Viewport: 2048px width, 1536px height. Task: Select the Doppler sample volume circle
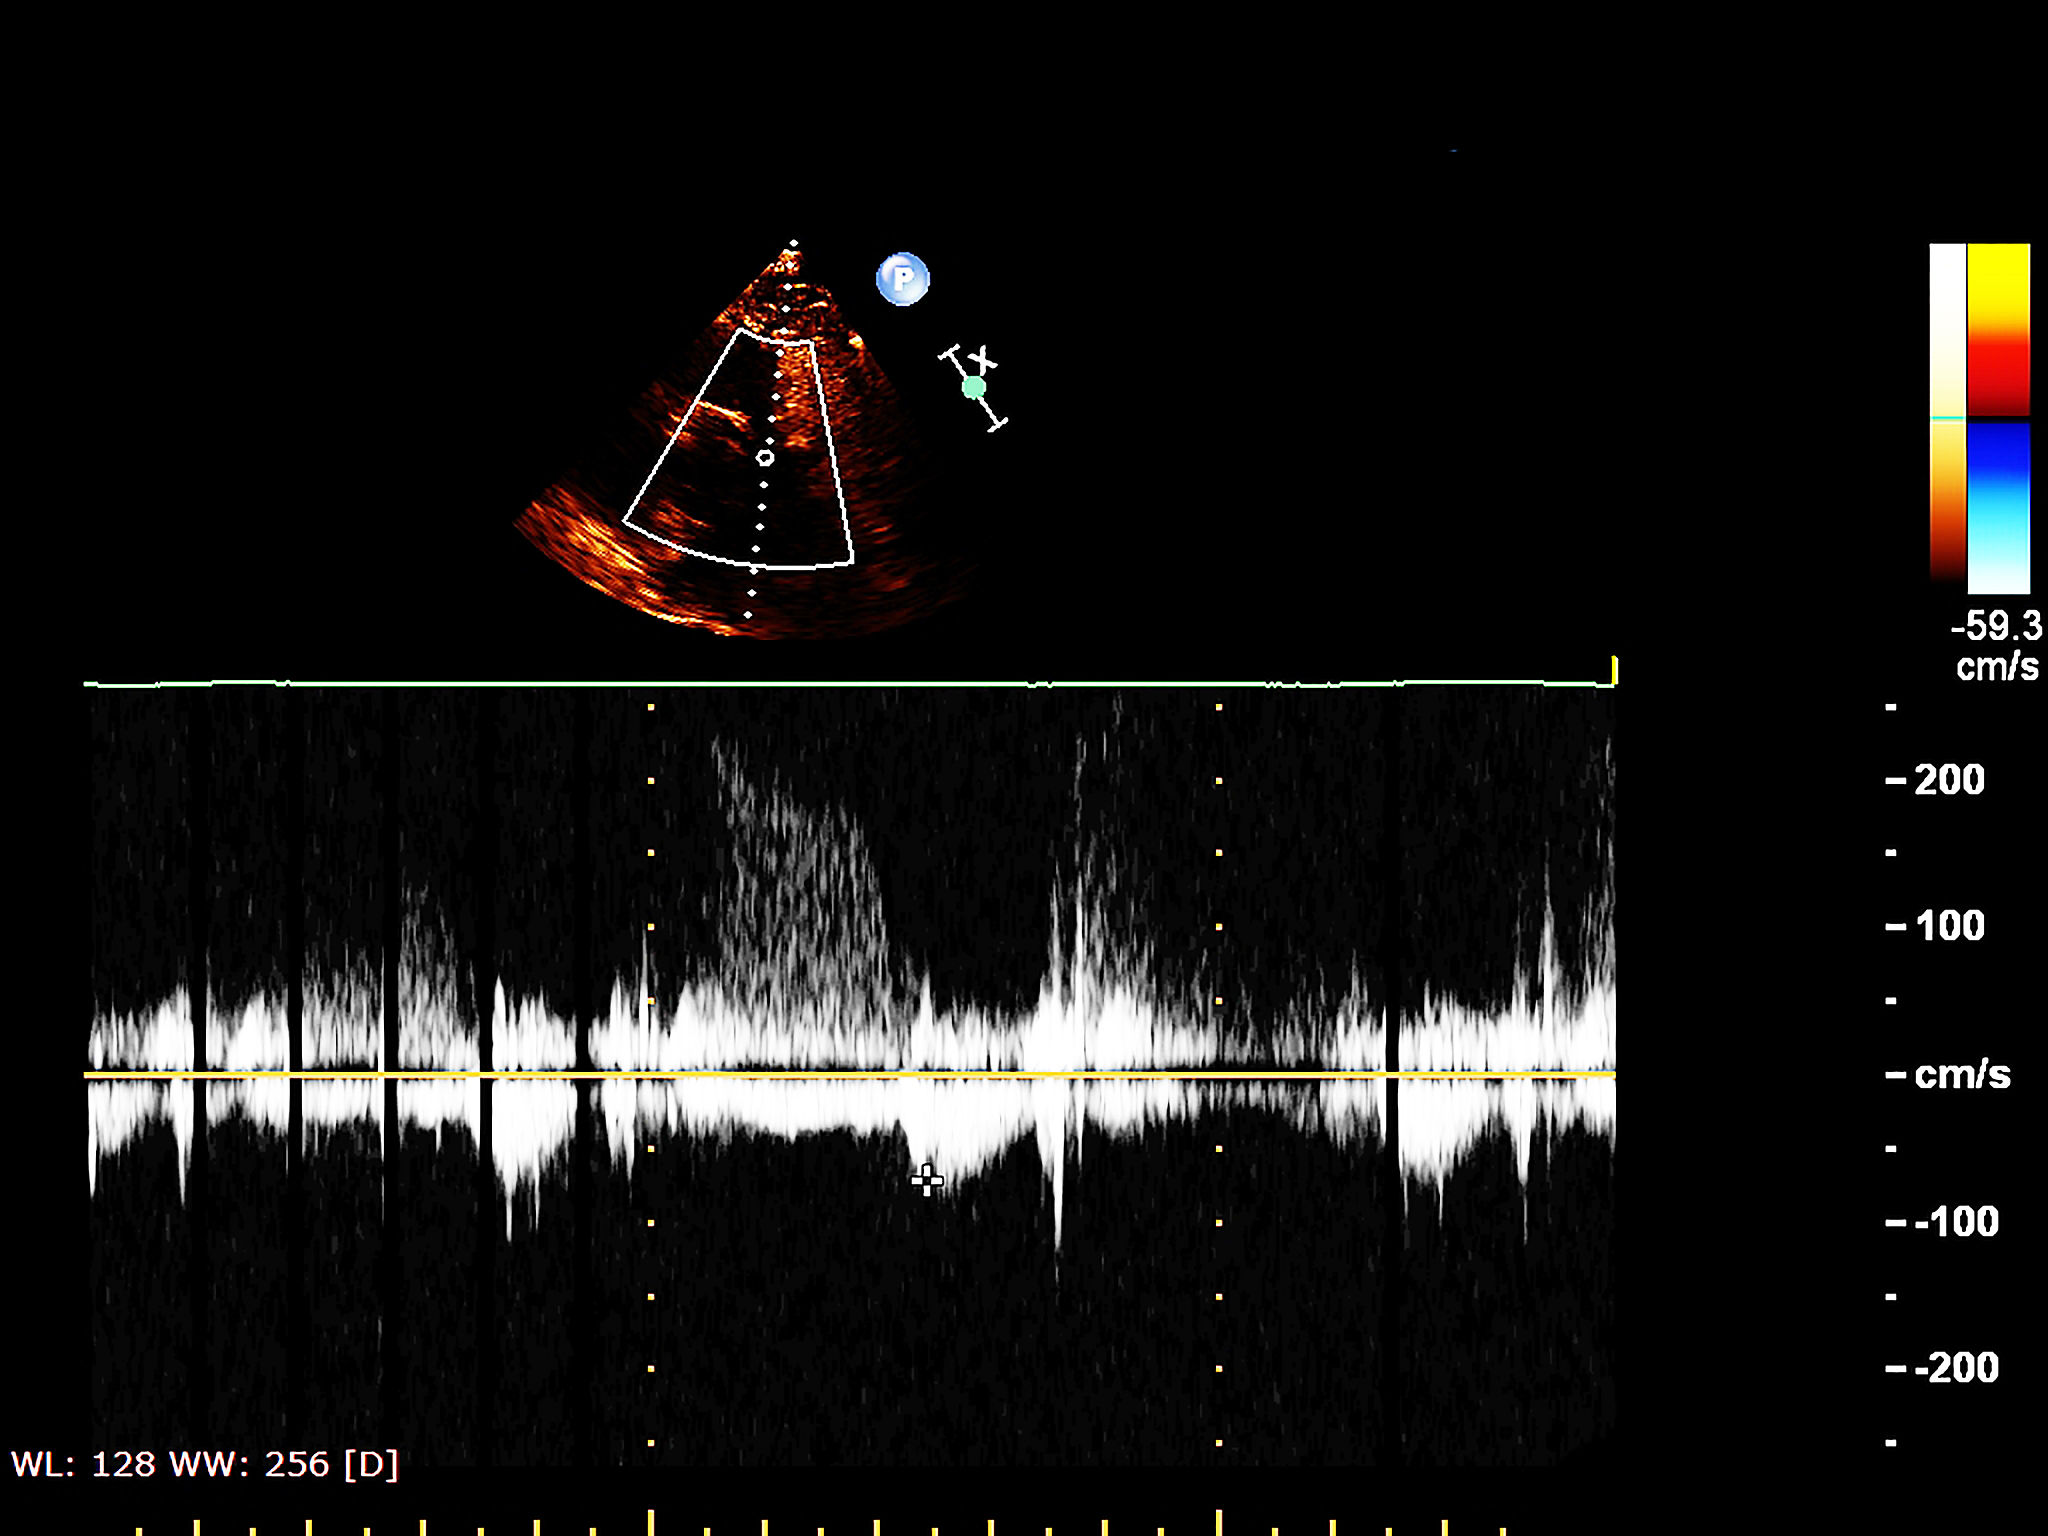765,458
